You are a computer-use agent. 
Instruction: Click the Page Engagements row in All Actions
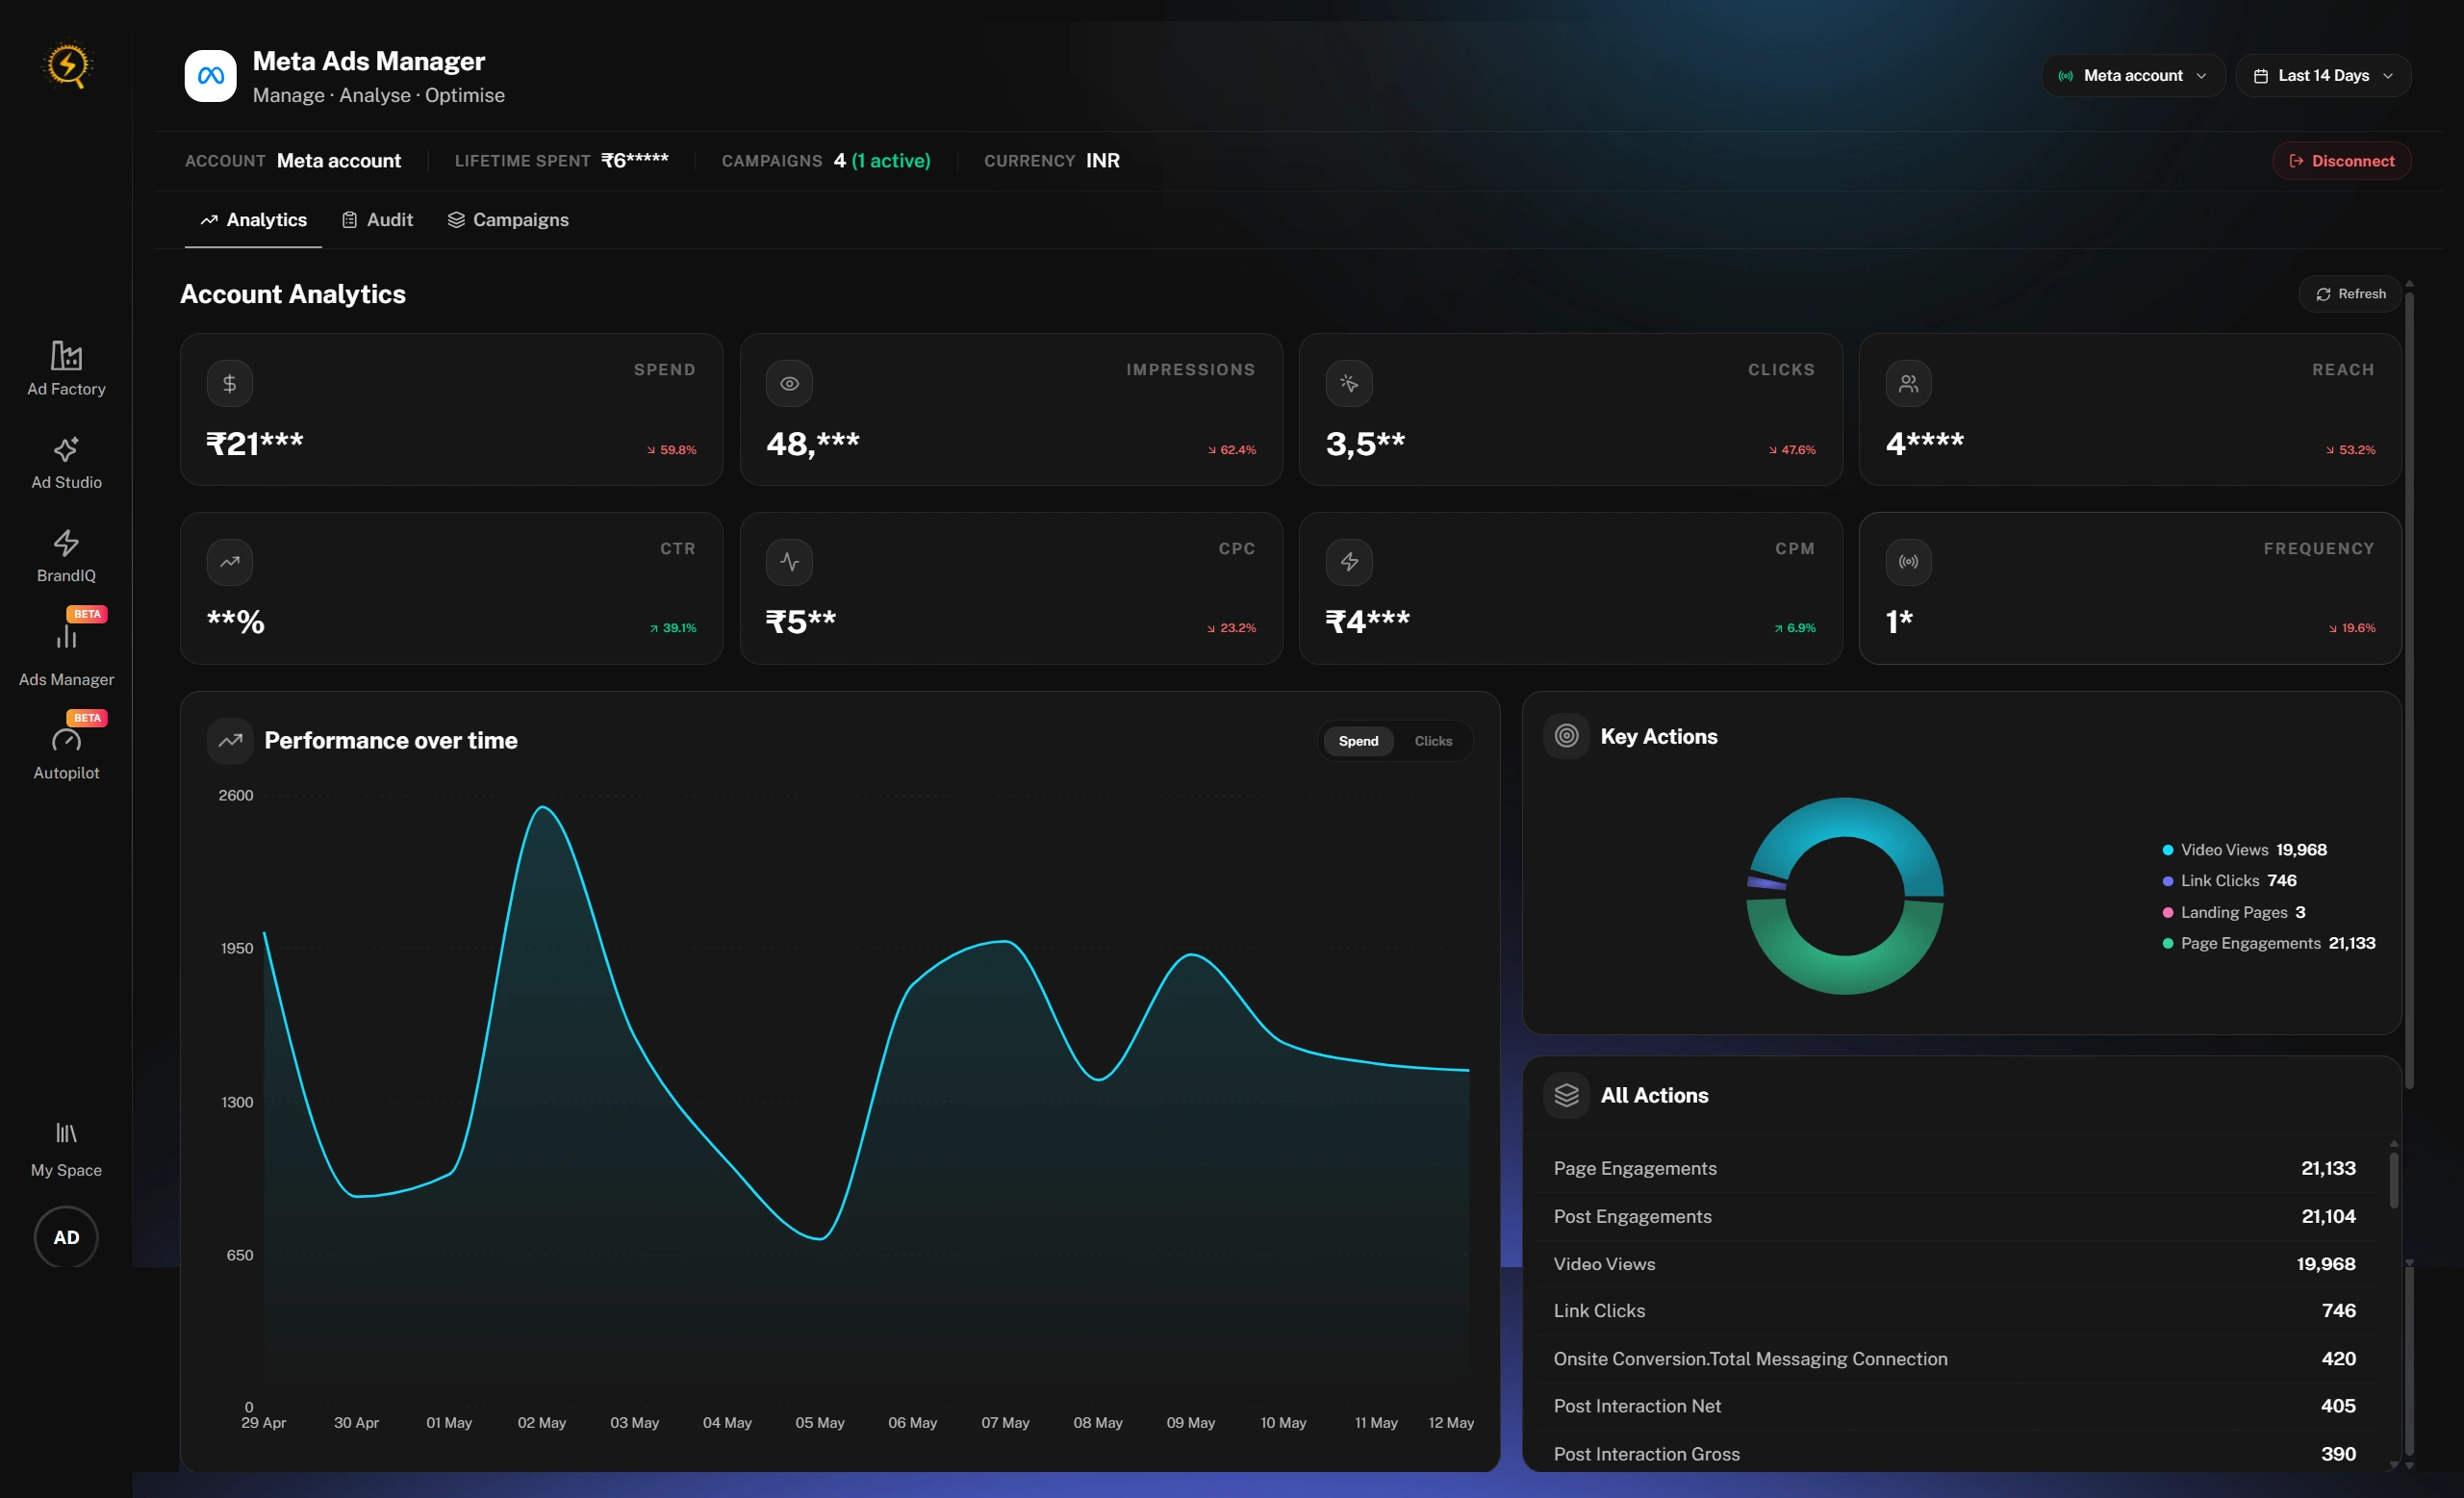point(1954,1168)
